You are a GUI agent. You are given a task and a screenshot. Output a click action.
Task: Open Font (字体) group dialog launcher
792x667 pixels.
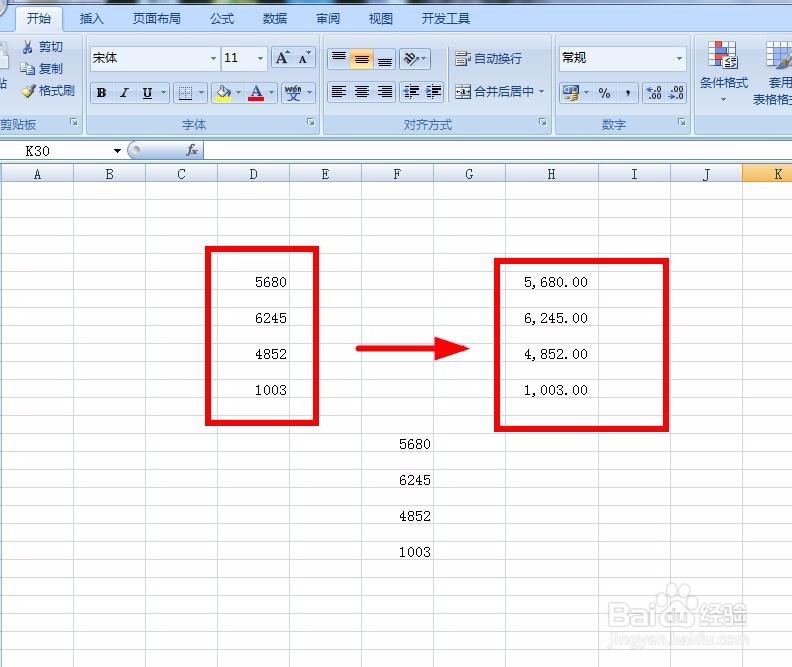click(x=311, y=122)
